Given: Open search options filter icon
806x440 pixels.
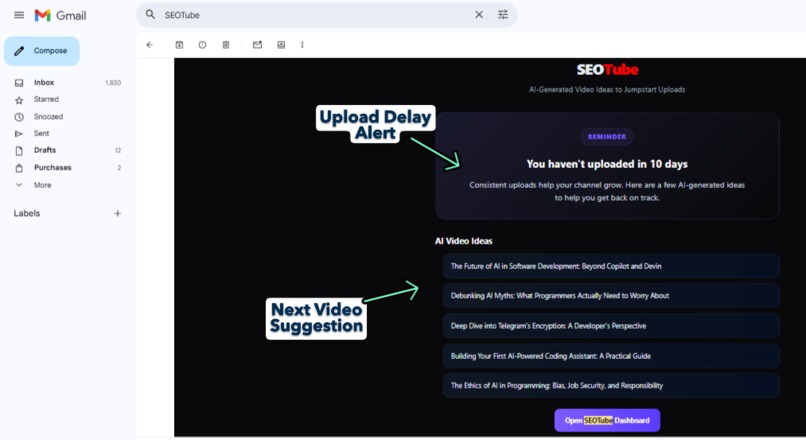Looking at the screenshot, I should click(x=503, y=15).
